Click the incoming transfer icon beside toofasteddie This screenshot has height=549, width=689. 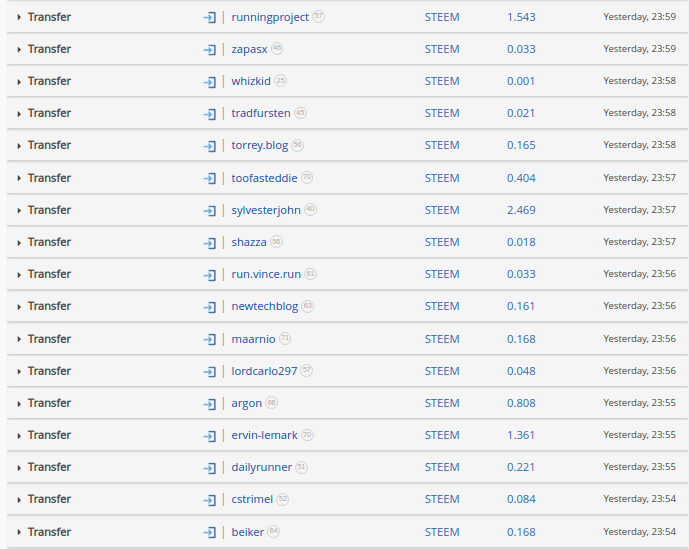[210, 178]
